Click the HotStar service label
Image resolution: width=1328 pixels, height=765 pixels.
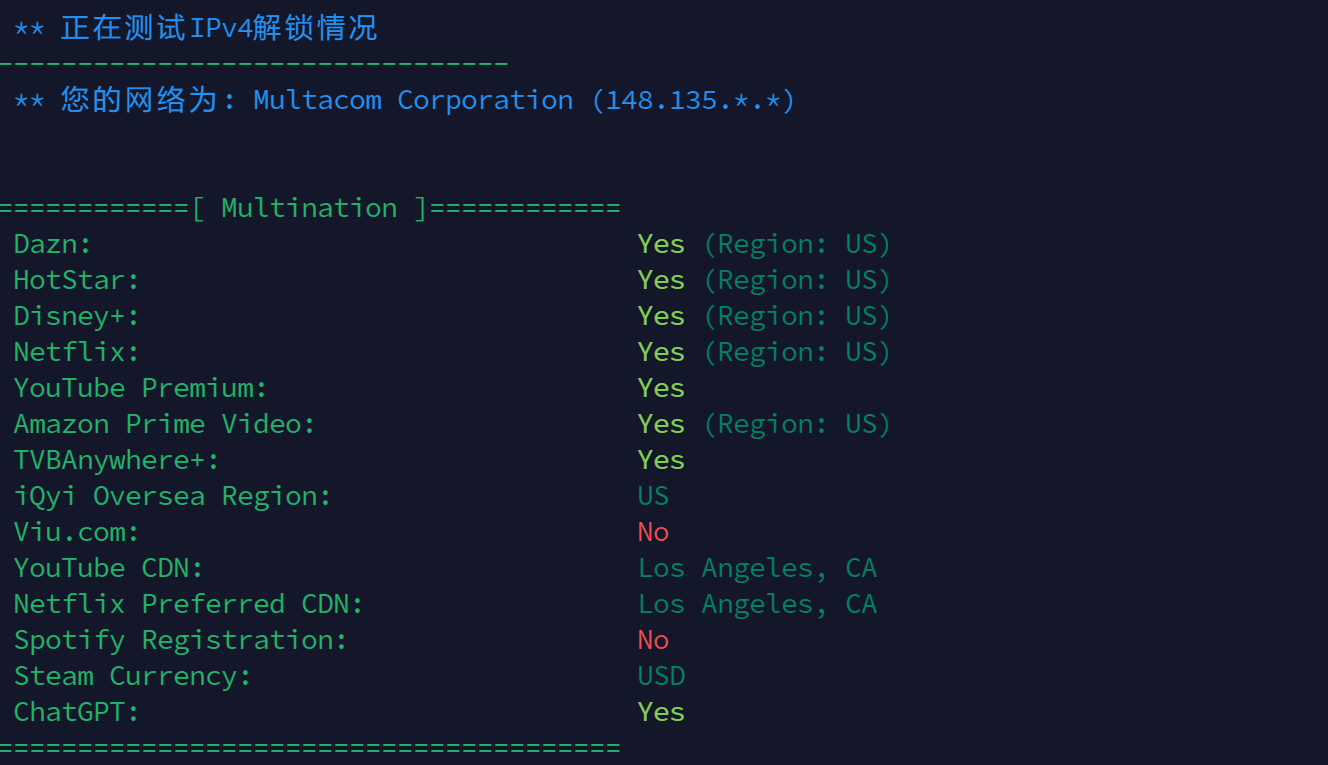[x=77, y=280]
